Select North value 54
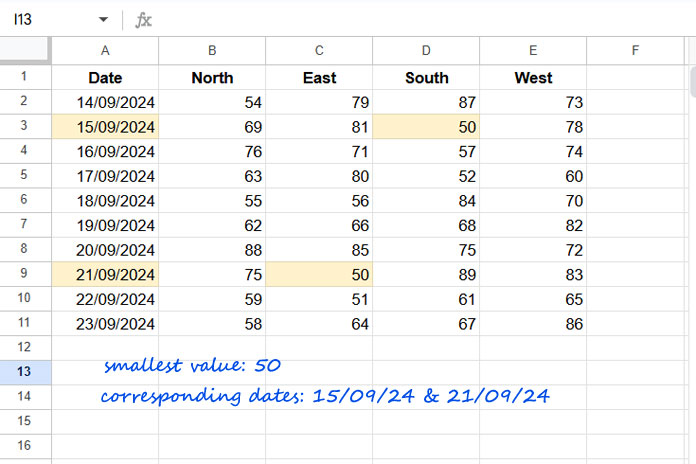Viewport: 696px width, 464px height. click(x=212, y=102)
